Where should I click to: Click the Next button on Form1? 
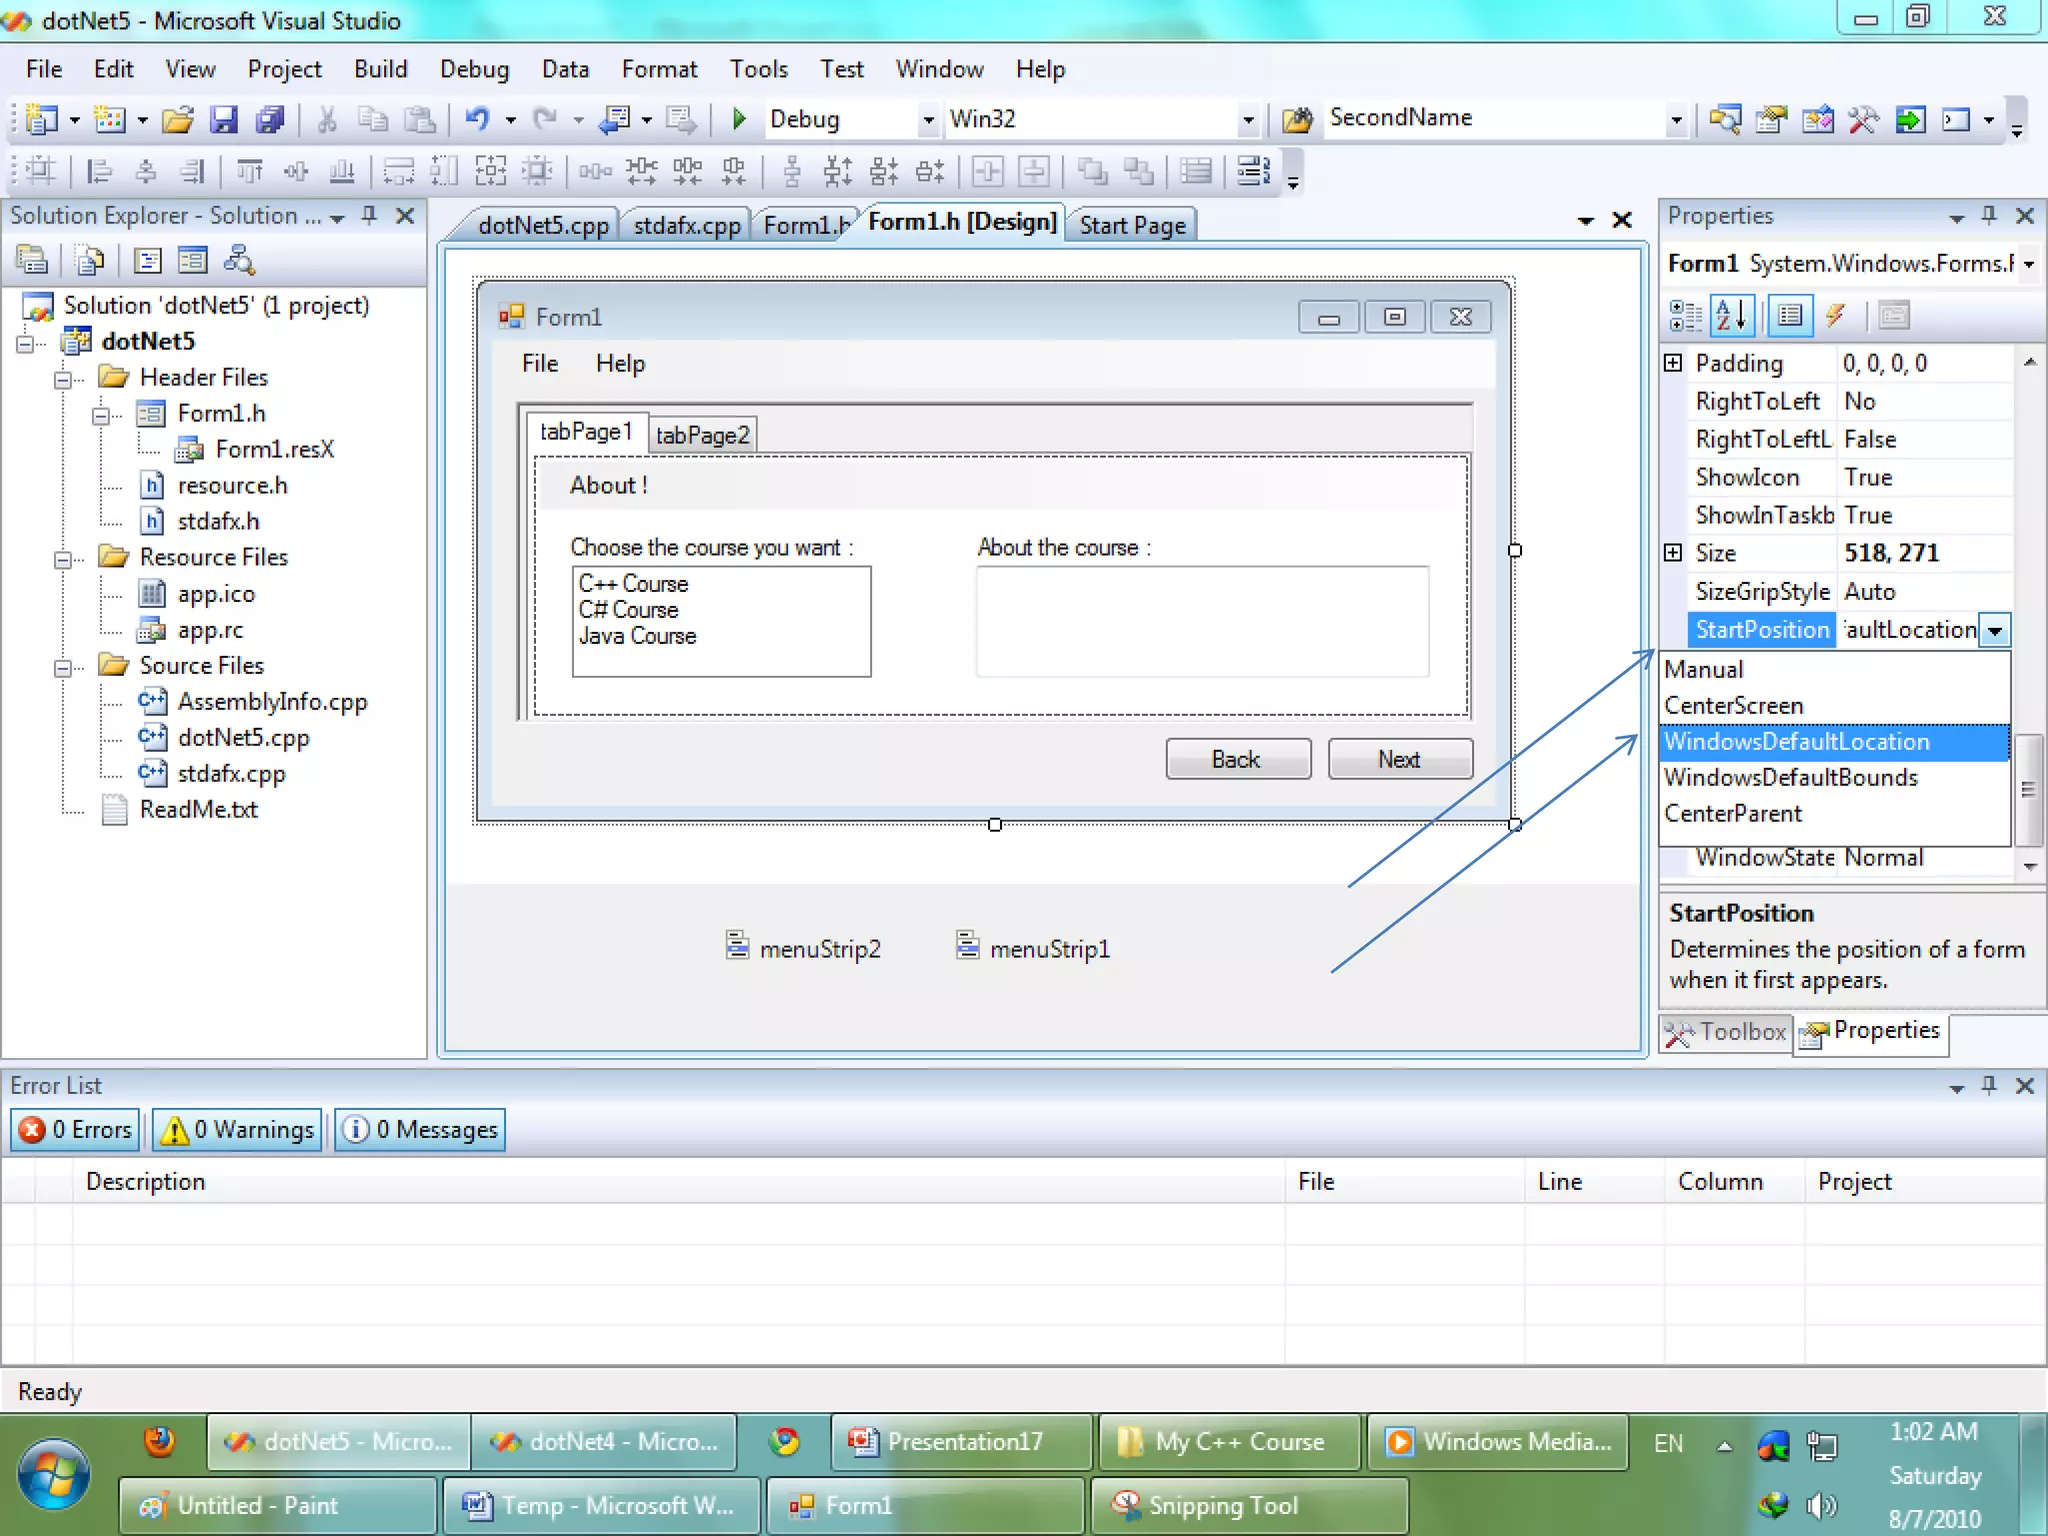click(x=1399, y=759)
